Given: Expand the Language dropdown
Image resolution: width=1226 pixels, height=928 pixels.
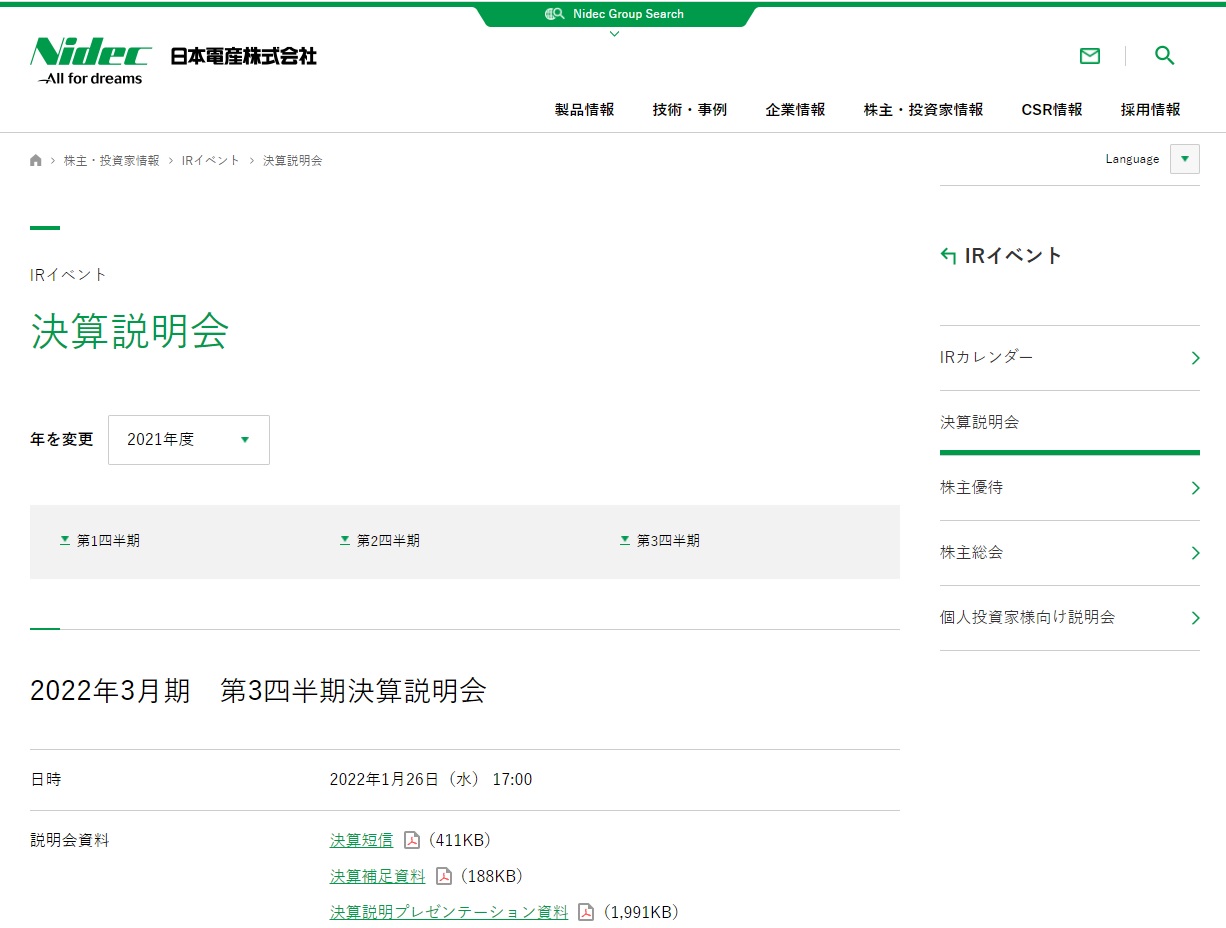Looking at the screenshot, I should click(1184, 159).
